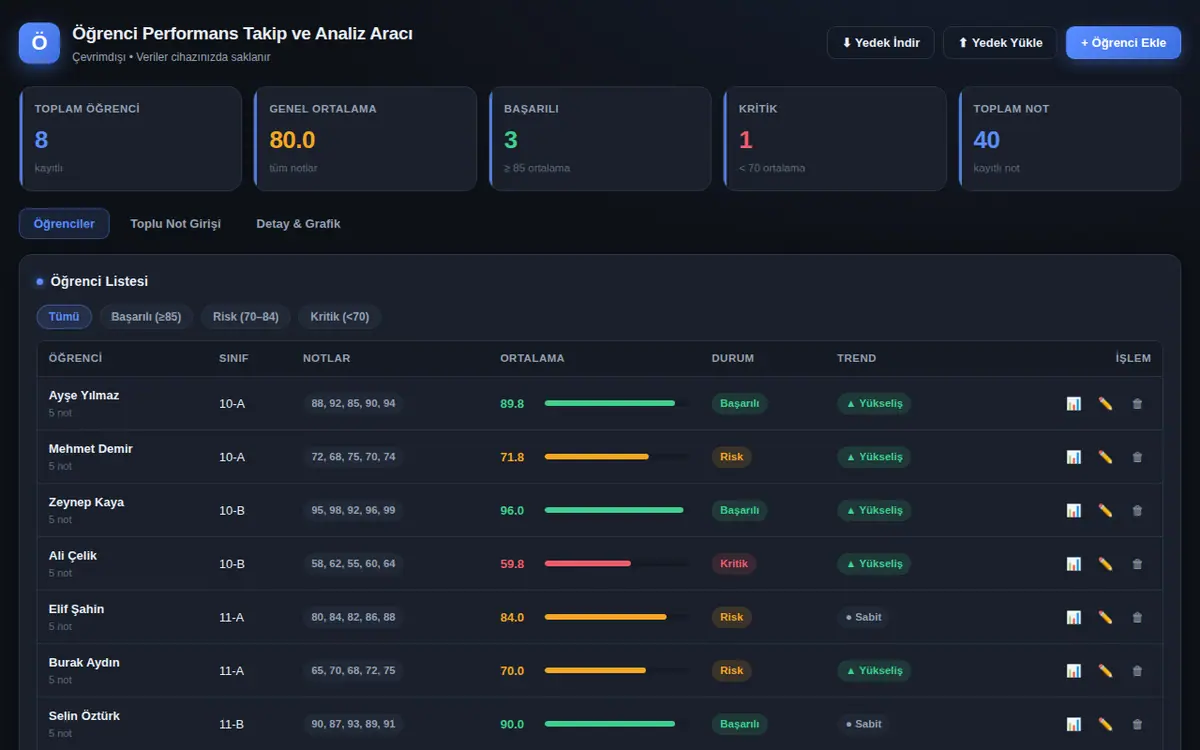Remove Mehmet Demir via the trash icon
1200x750 pixels.
pyautogui.click(x=1137, y=457)
